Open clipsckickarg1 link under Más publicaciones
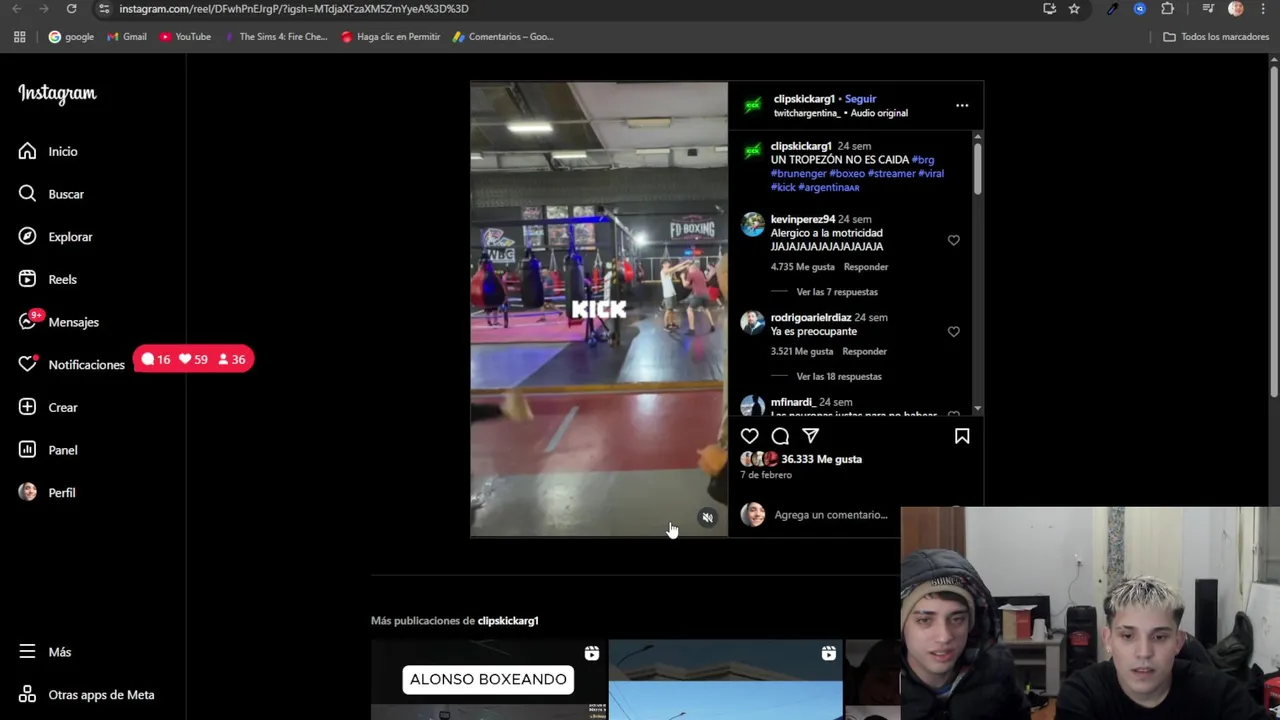 508,621
